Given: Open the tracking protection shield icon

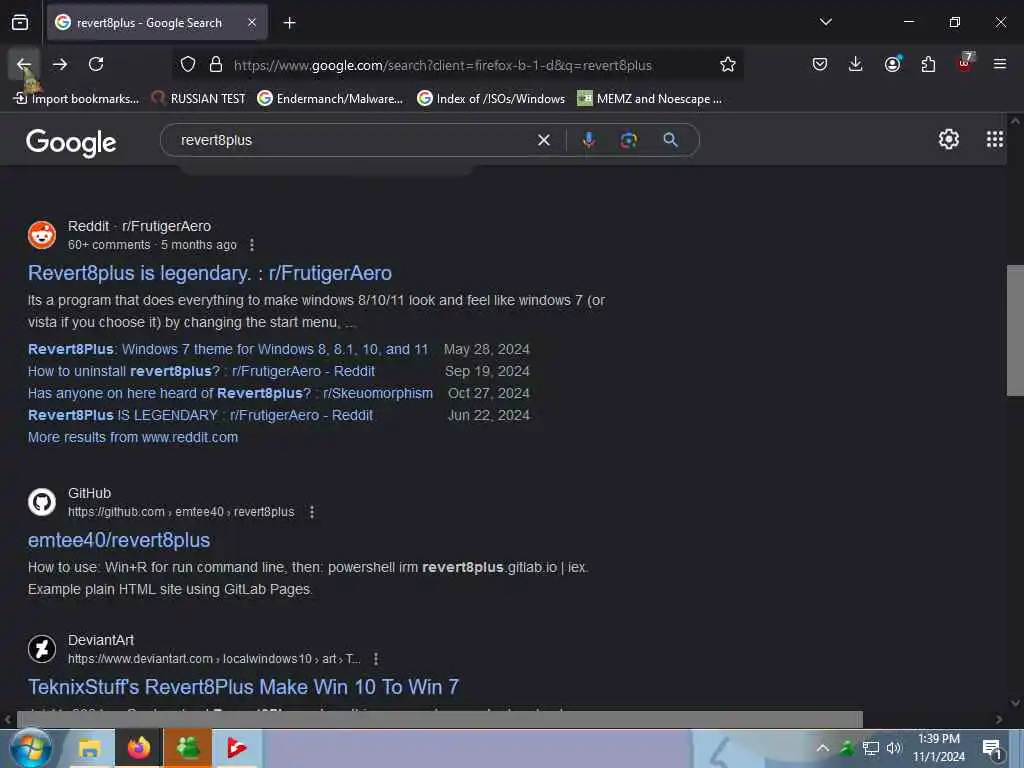Looking at the screenshot, I should (188, 65).
